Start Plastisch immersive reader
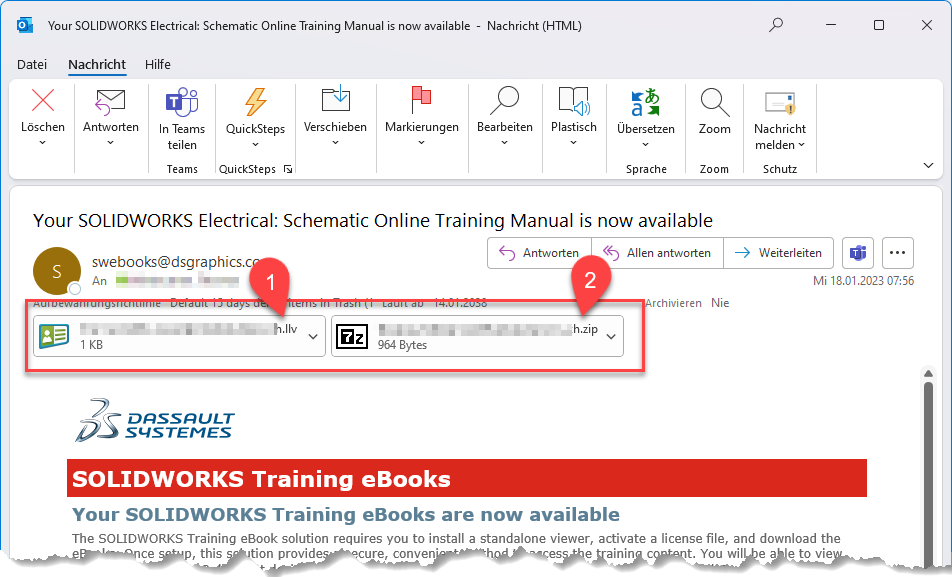 [x=573, y=100]
